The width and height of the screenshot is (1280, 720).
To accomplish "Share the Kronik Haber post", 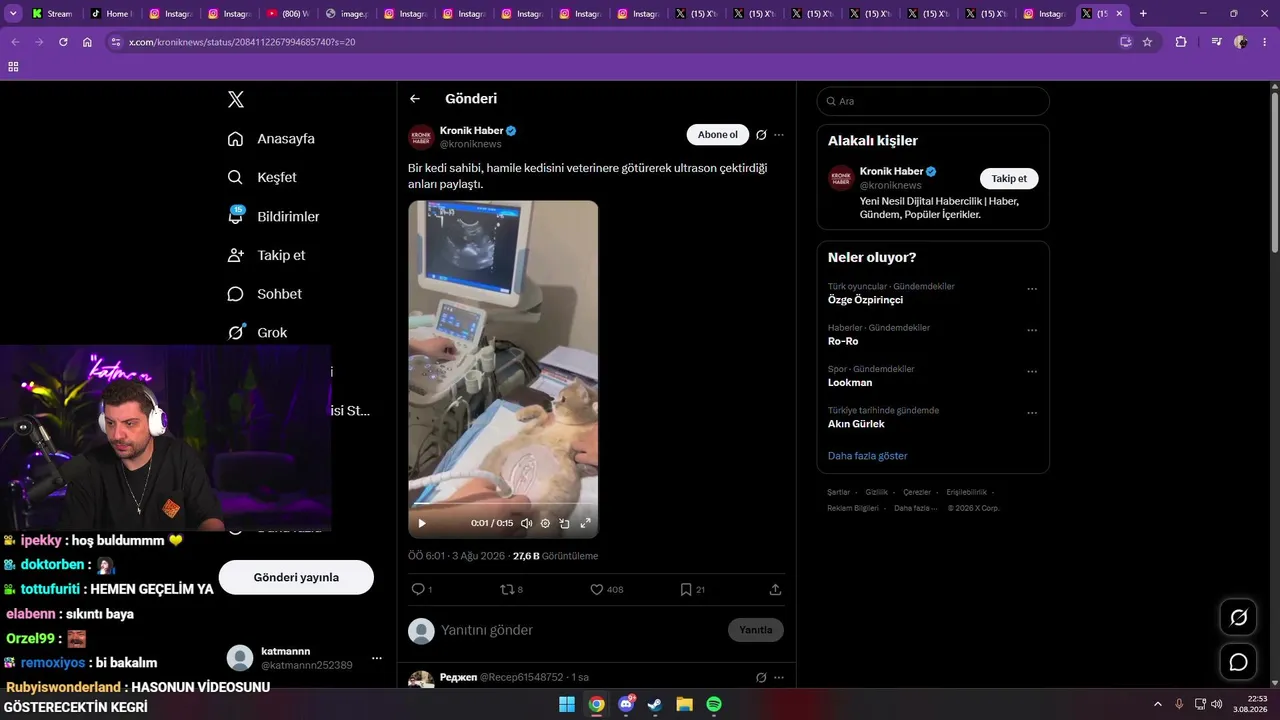I will [x=775, y=589].
